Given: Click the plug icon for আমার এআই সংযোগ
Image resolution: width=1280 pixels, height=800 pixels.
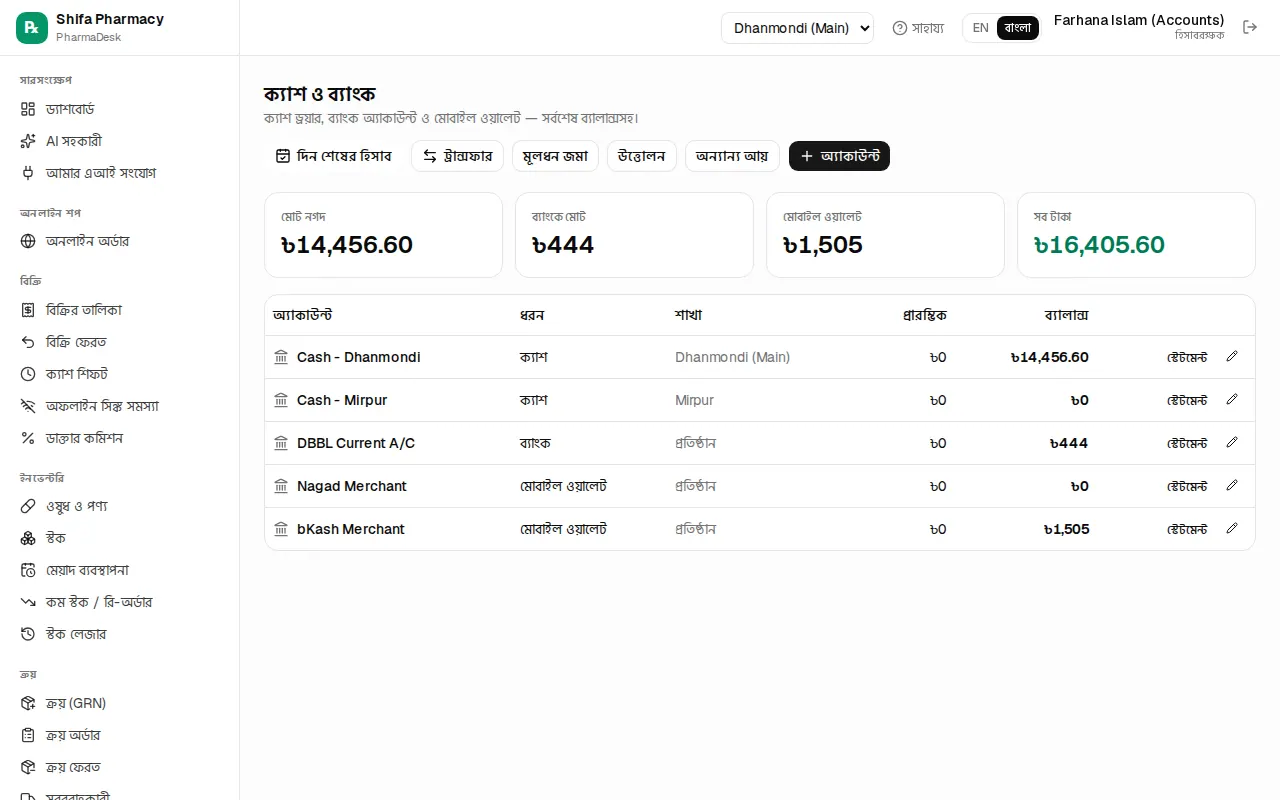Looking at the screenshot, I should 28,173.
